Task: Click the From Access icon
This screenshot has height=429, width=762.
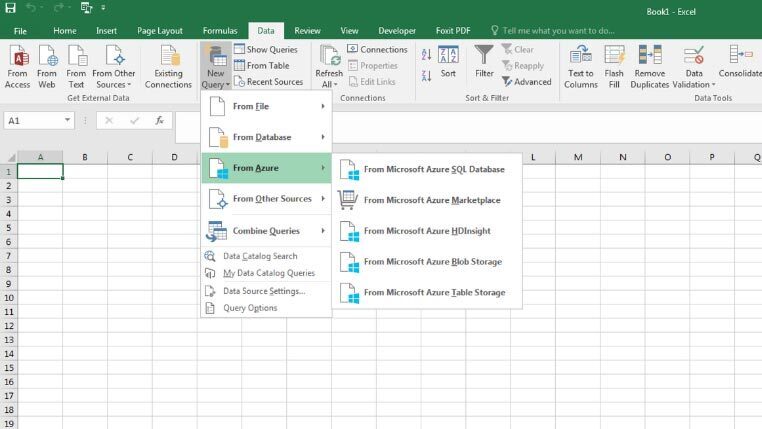Action: tap(18, 58)
